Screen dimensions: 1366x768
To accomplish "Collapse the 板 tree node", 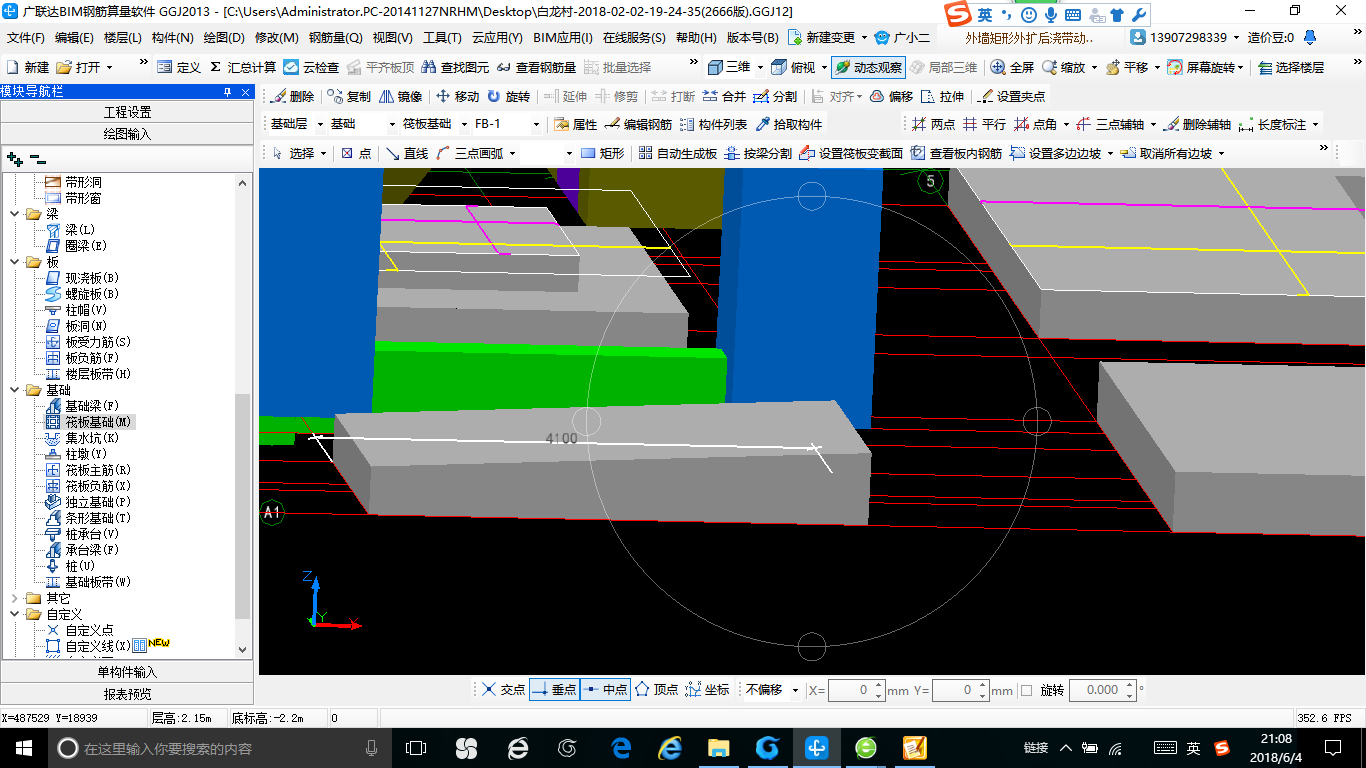I will tap(14, 262).
